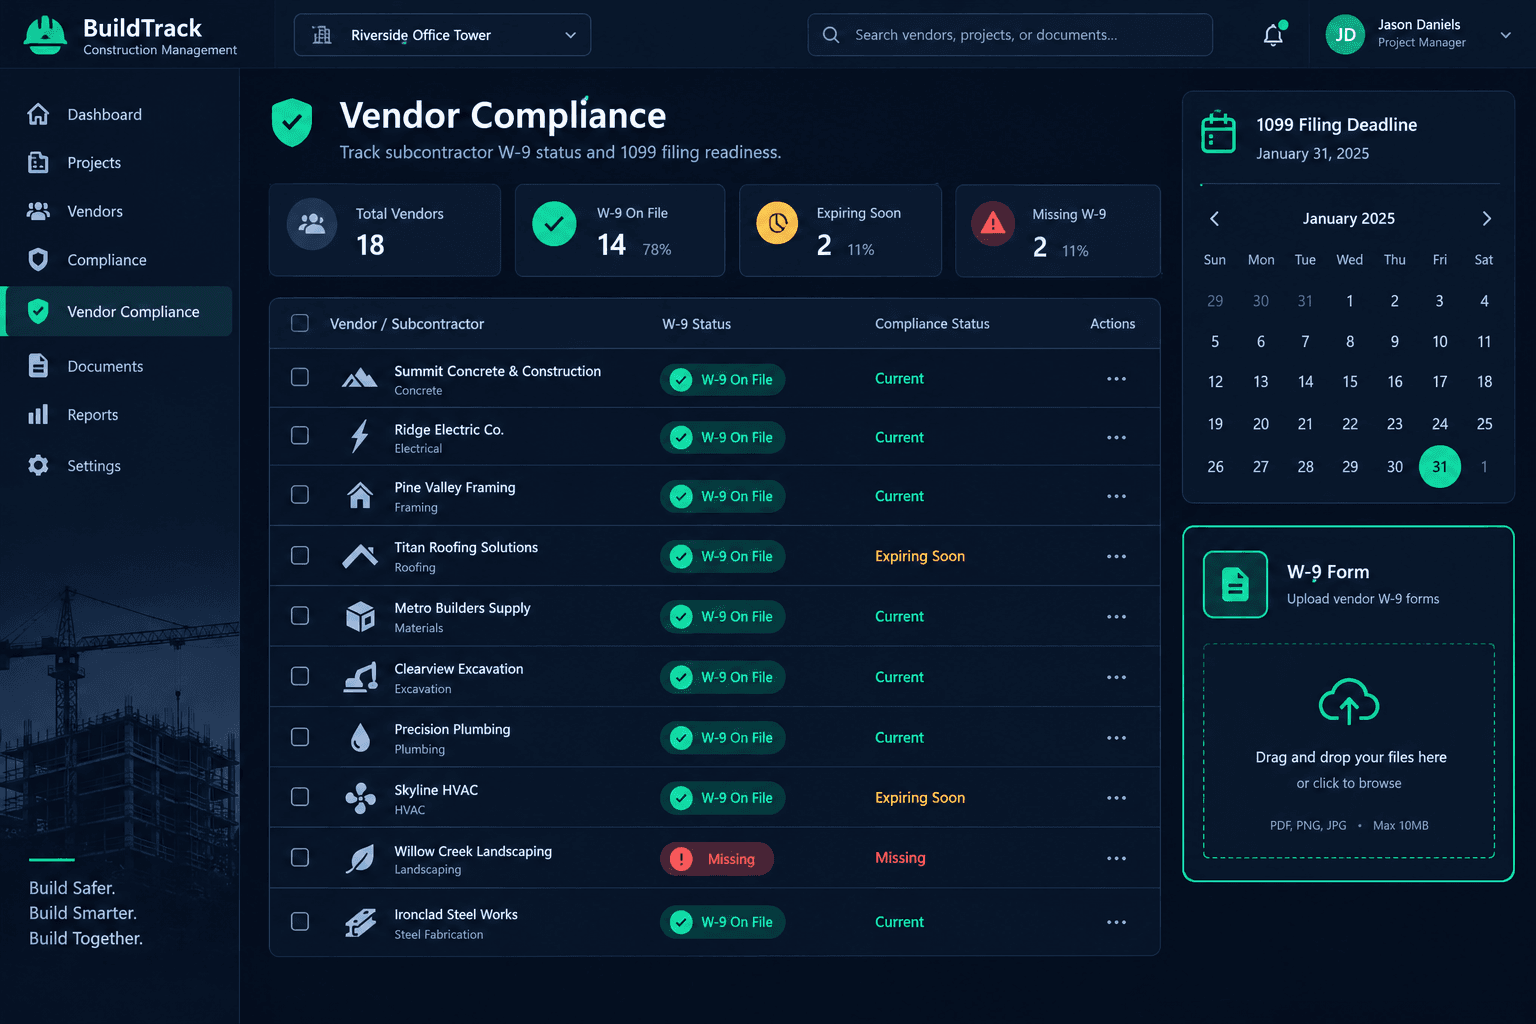Tick the Ironclad Steel Works checkbox
This screenshot has width=1536, height=1024.
tap(300, 921)
